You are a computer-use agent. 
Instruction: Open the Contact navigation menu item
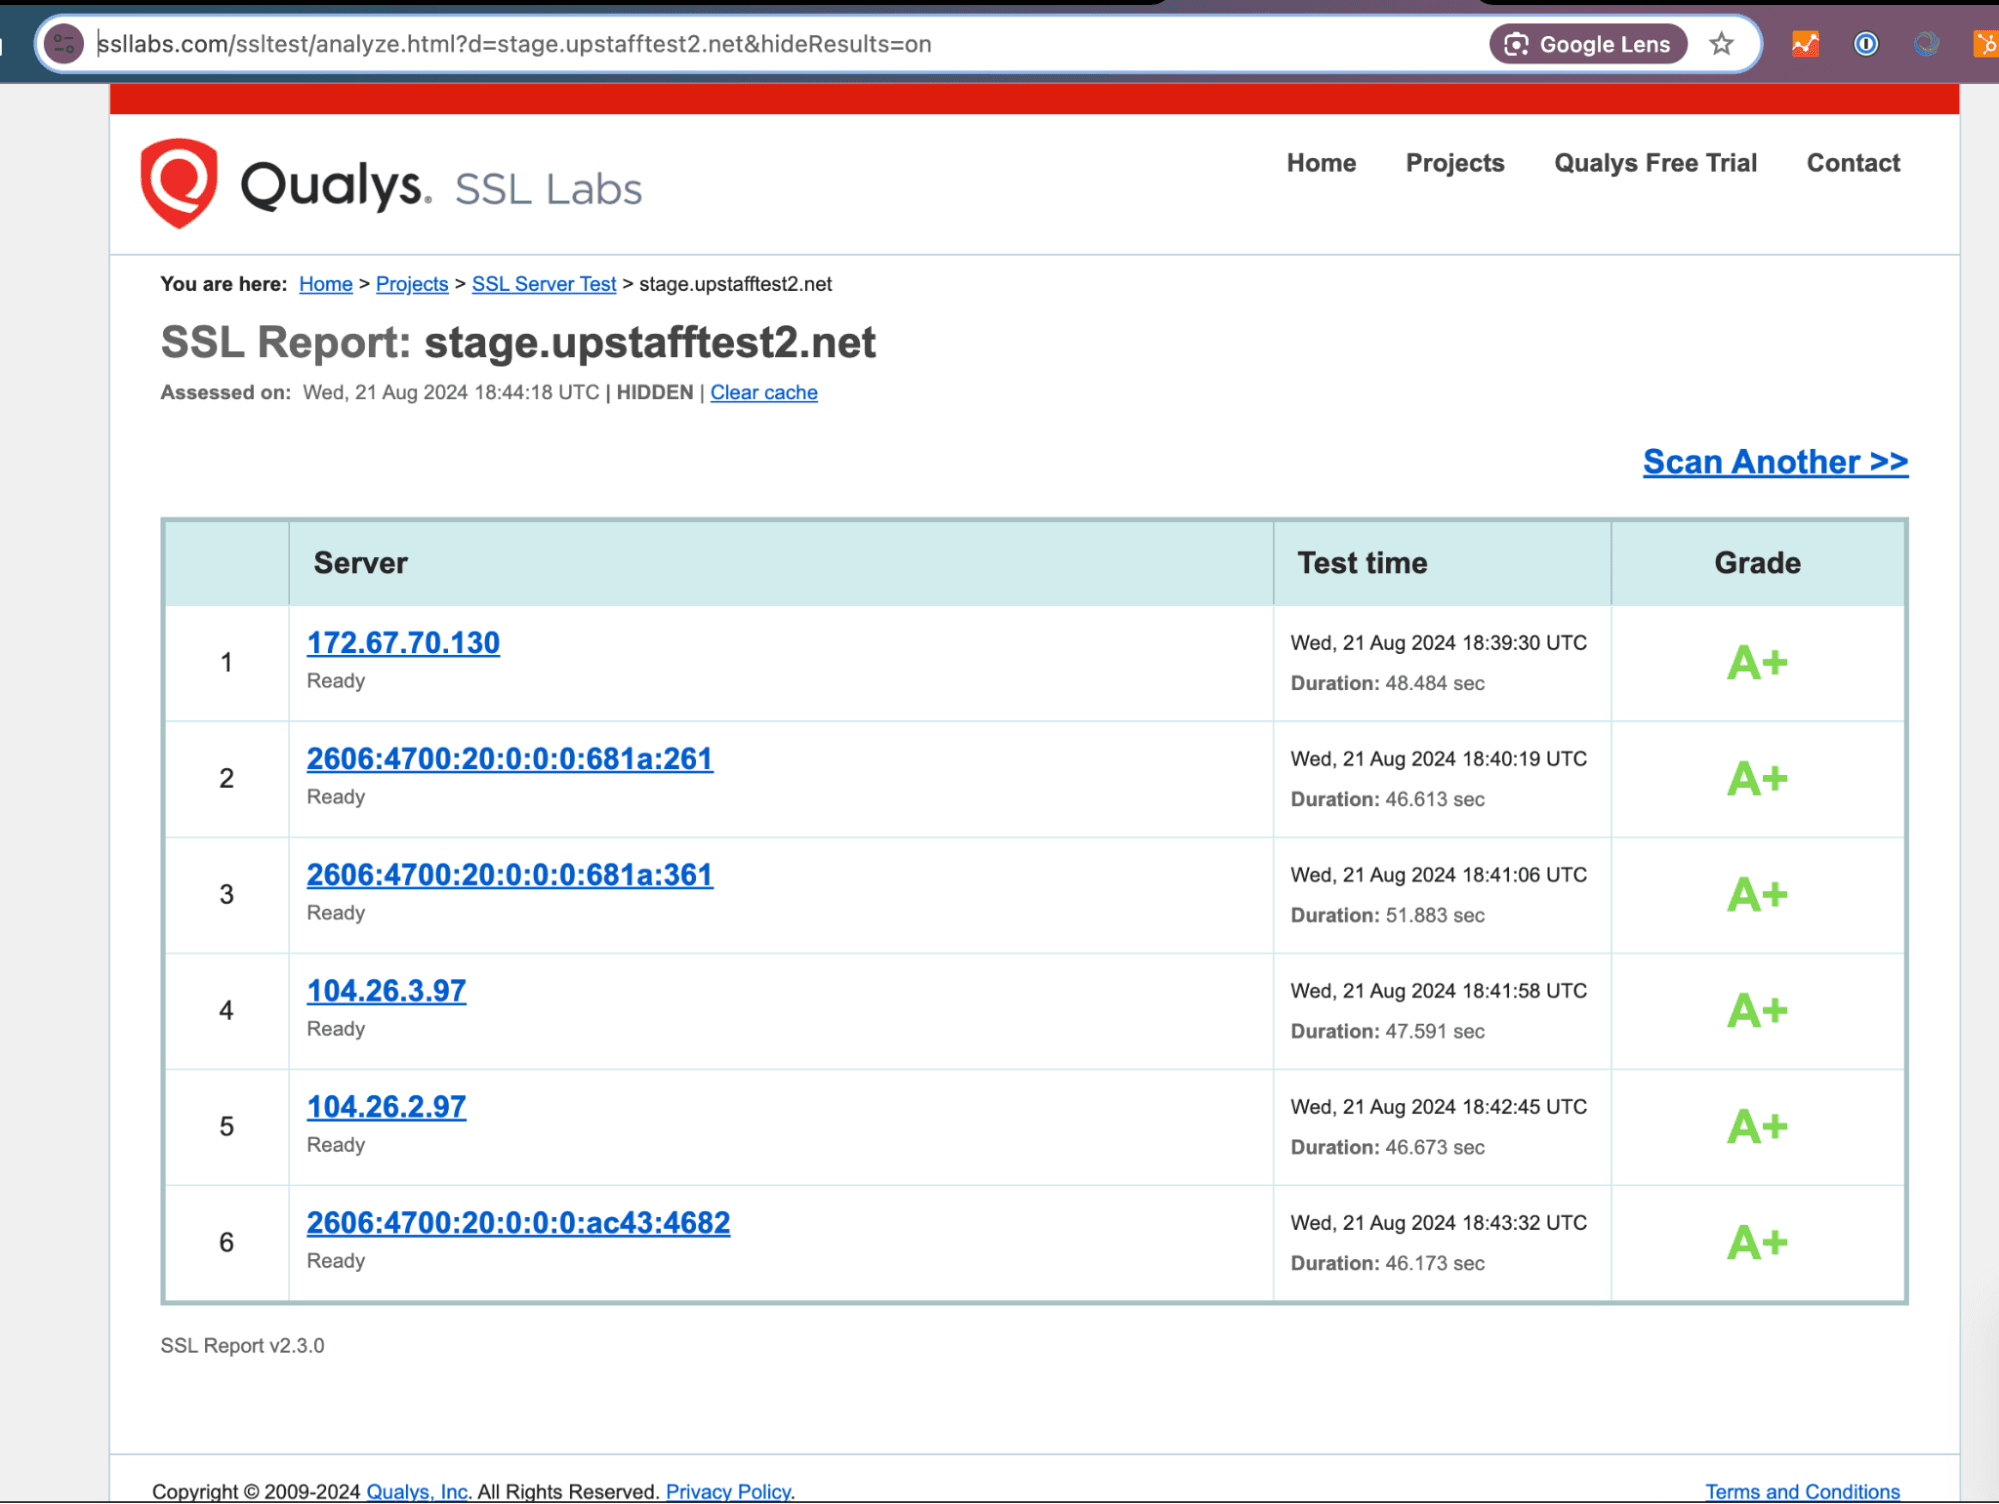pyautogui.click(x=1852, y=163)
